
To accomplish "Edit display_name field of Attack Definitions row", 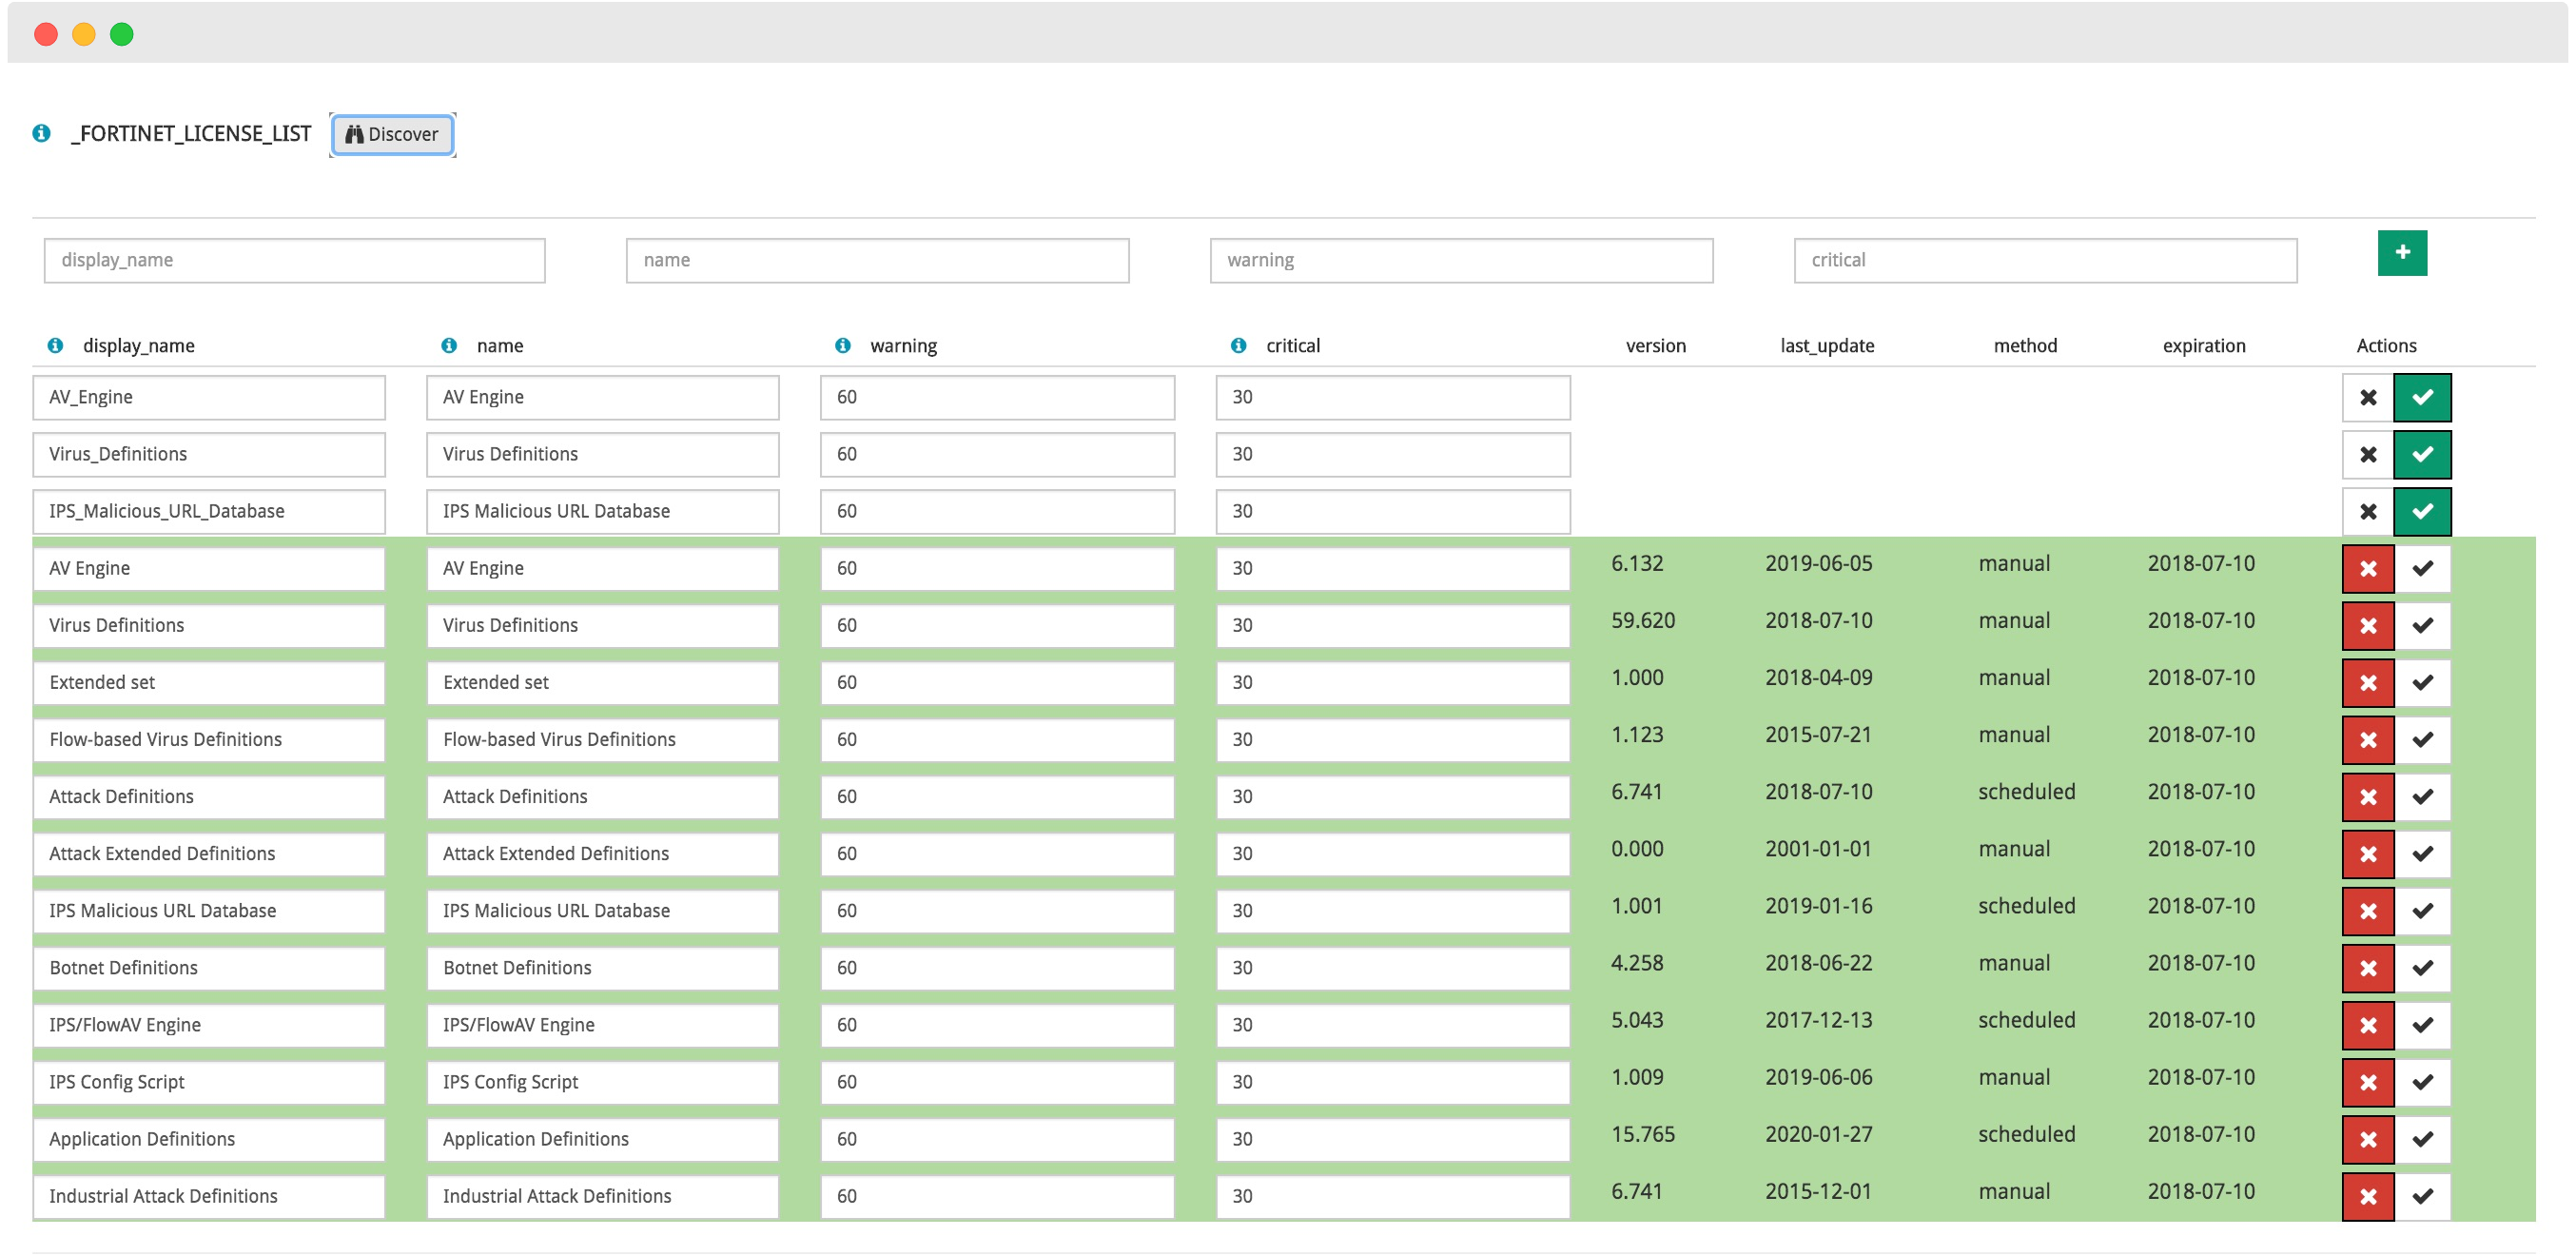I will 209,796.
